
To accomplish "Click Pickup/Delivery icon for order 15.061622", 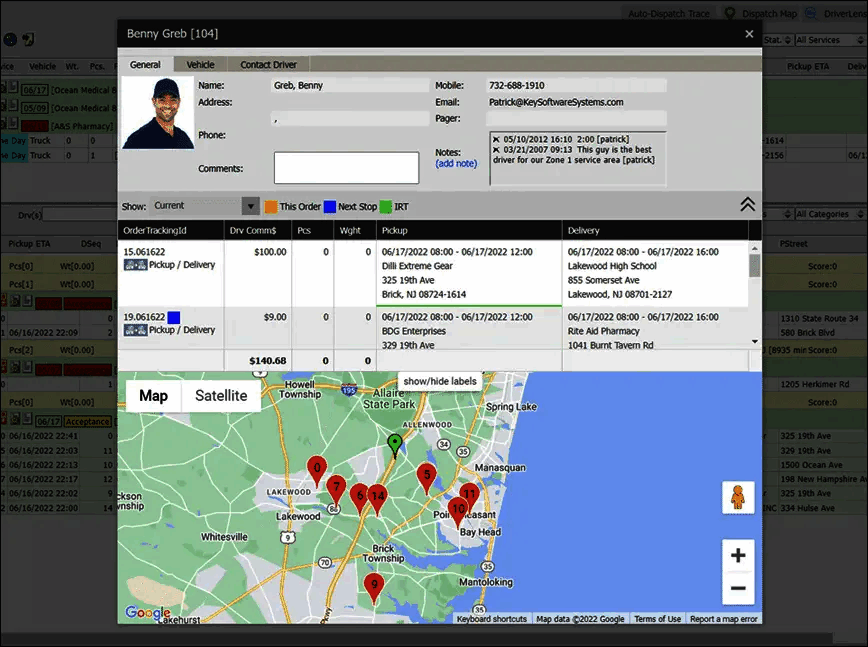I will (135, 266).
